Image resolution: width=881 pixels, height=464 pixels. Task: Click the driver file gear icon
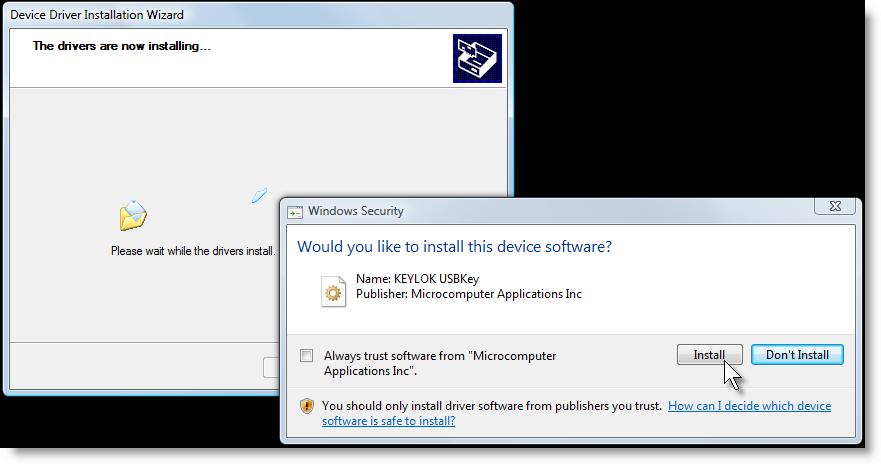tap(333, 292)
